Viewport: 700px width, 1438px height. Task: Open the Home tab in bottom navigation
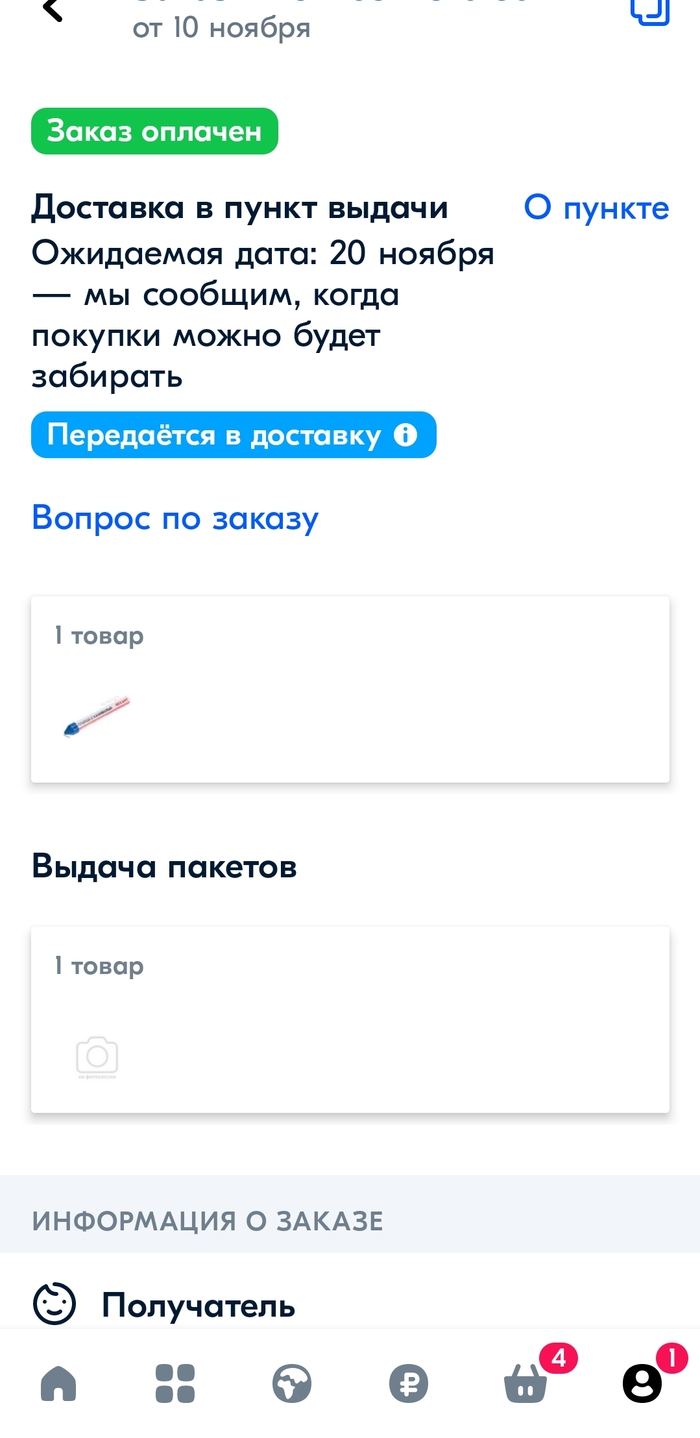(57, 1385)
